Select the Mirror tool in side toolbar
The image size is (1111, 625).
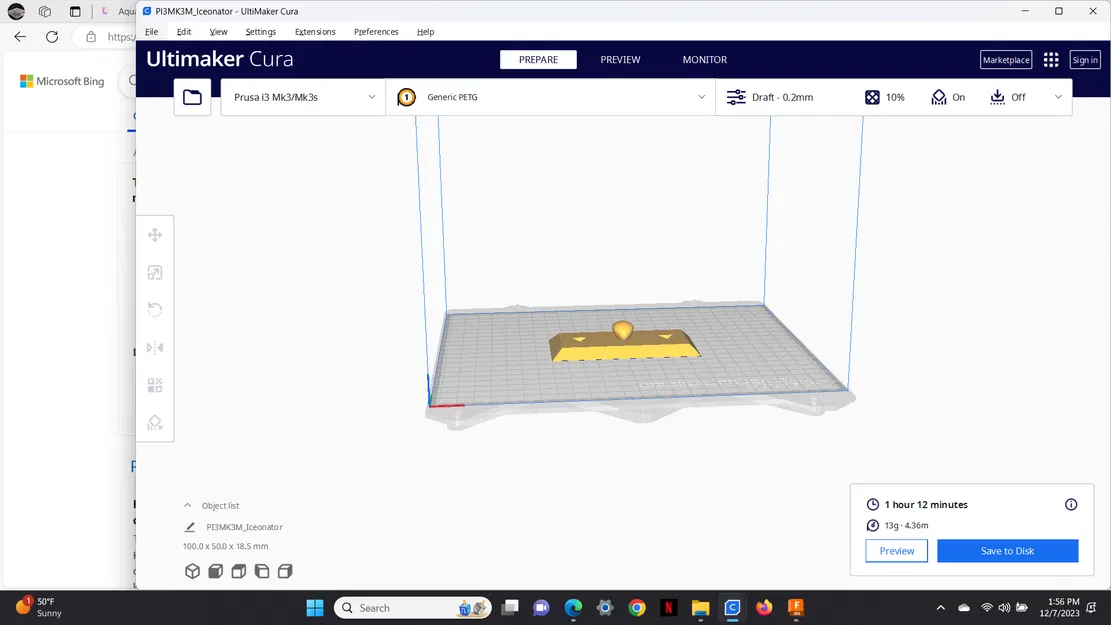tap(154, 347)
